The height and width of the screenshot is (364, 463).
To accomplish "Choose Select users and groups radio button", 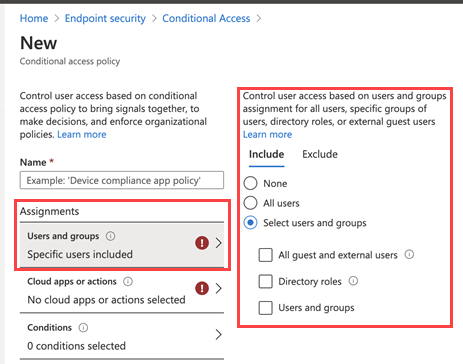I will (250, 222).
